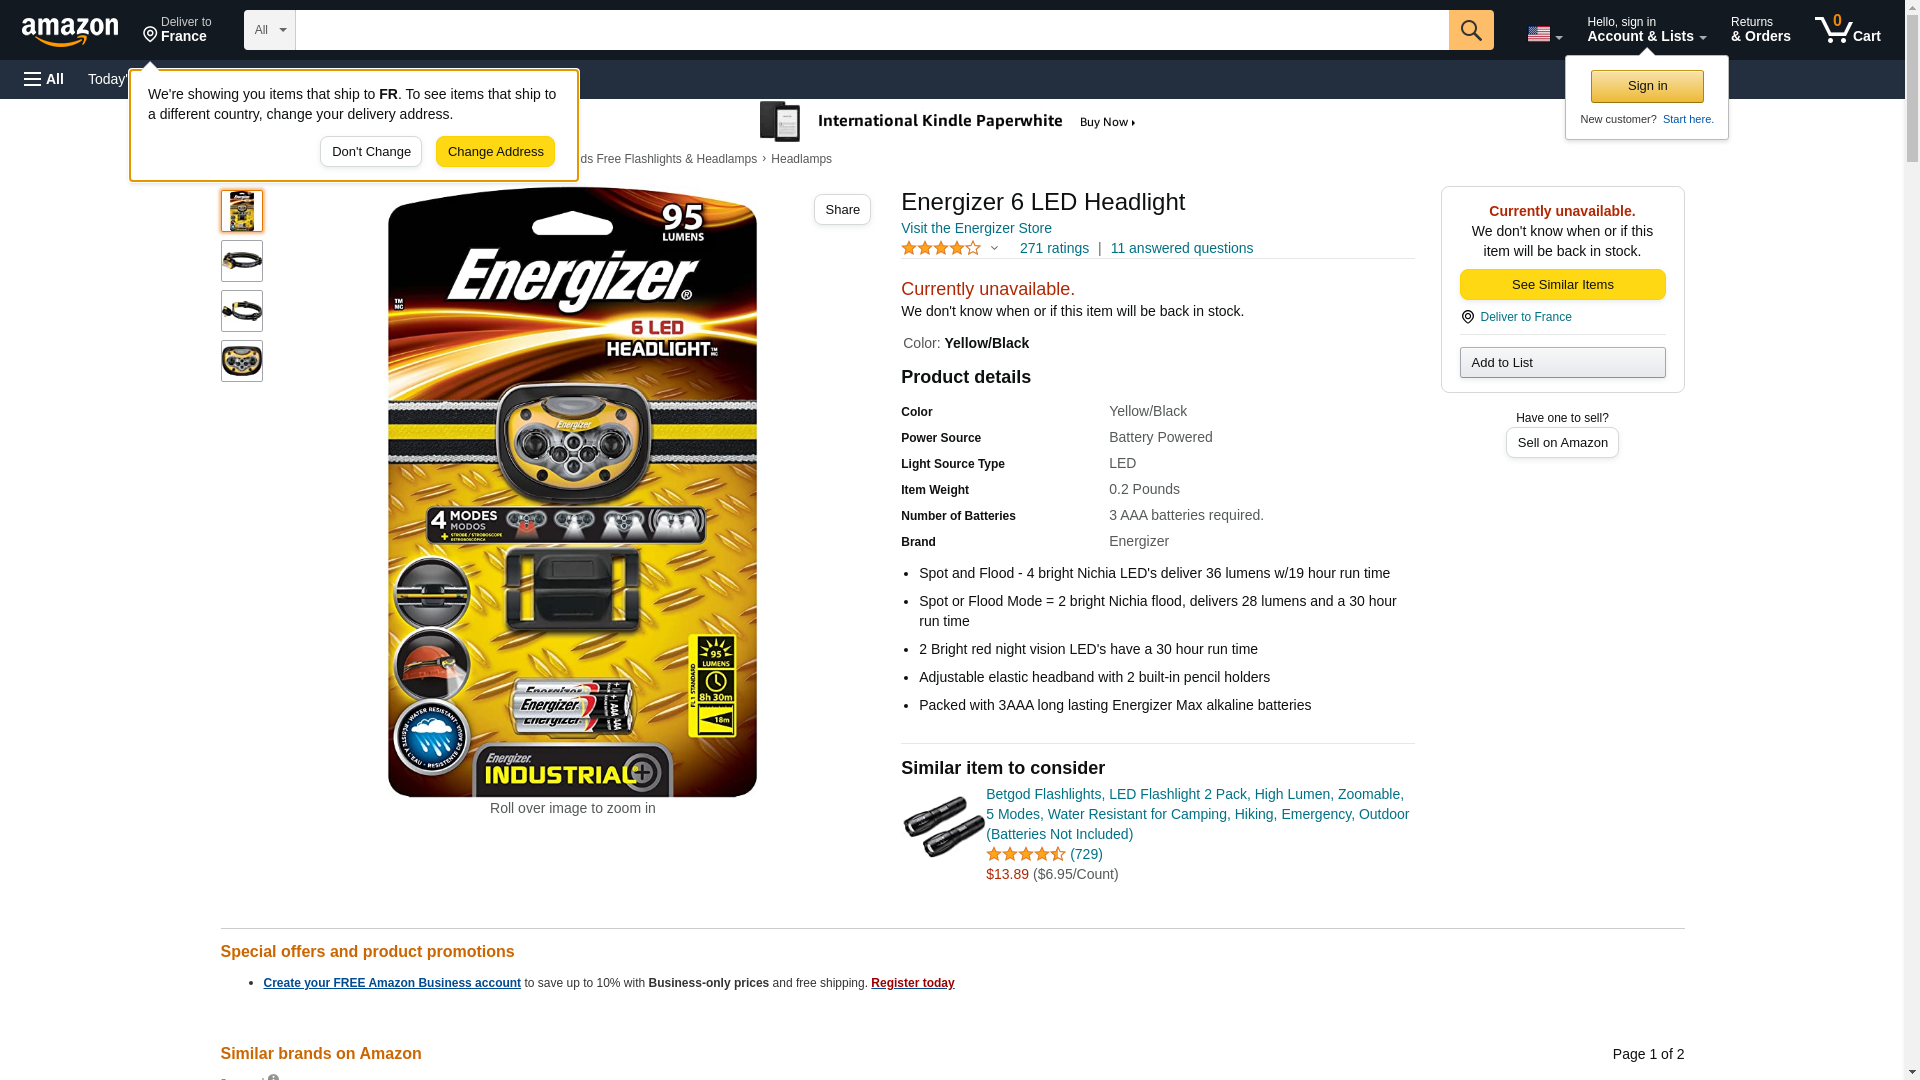Click the Sign in button
Screen dimensions: 1920x1080
1647,86
